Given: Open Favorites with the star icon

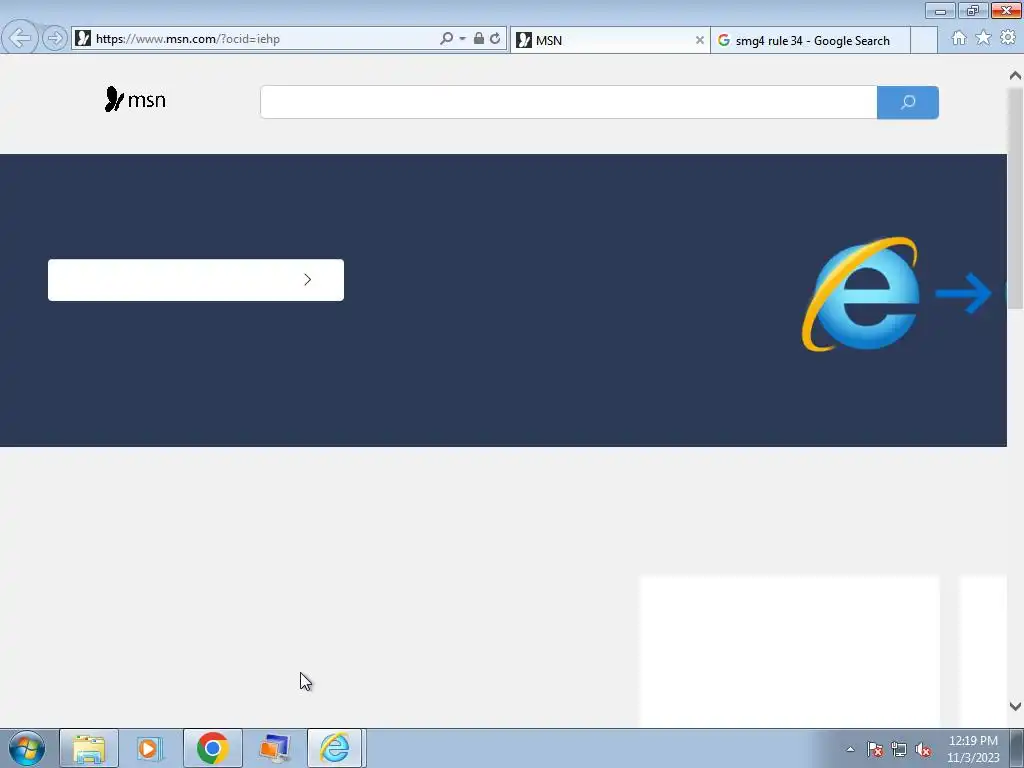Looking at the screenshot, I should 983,38.
